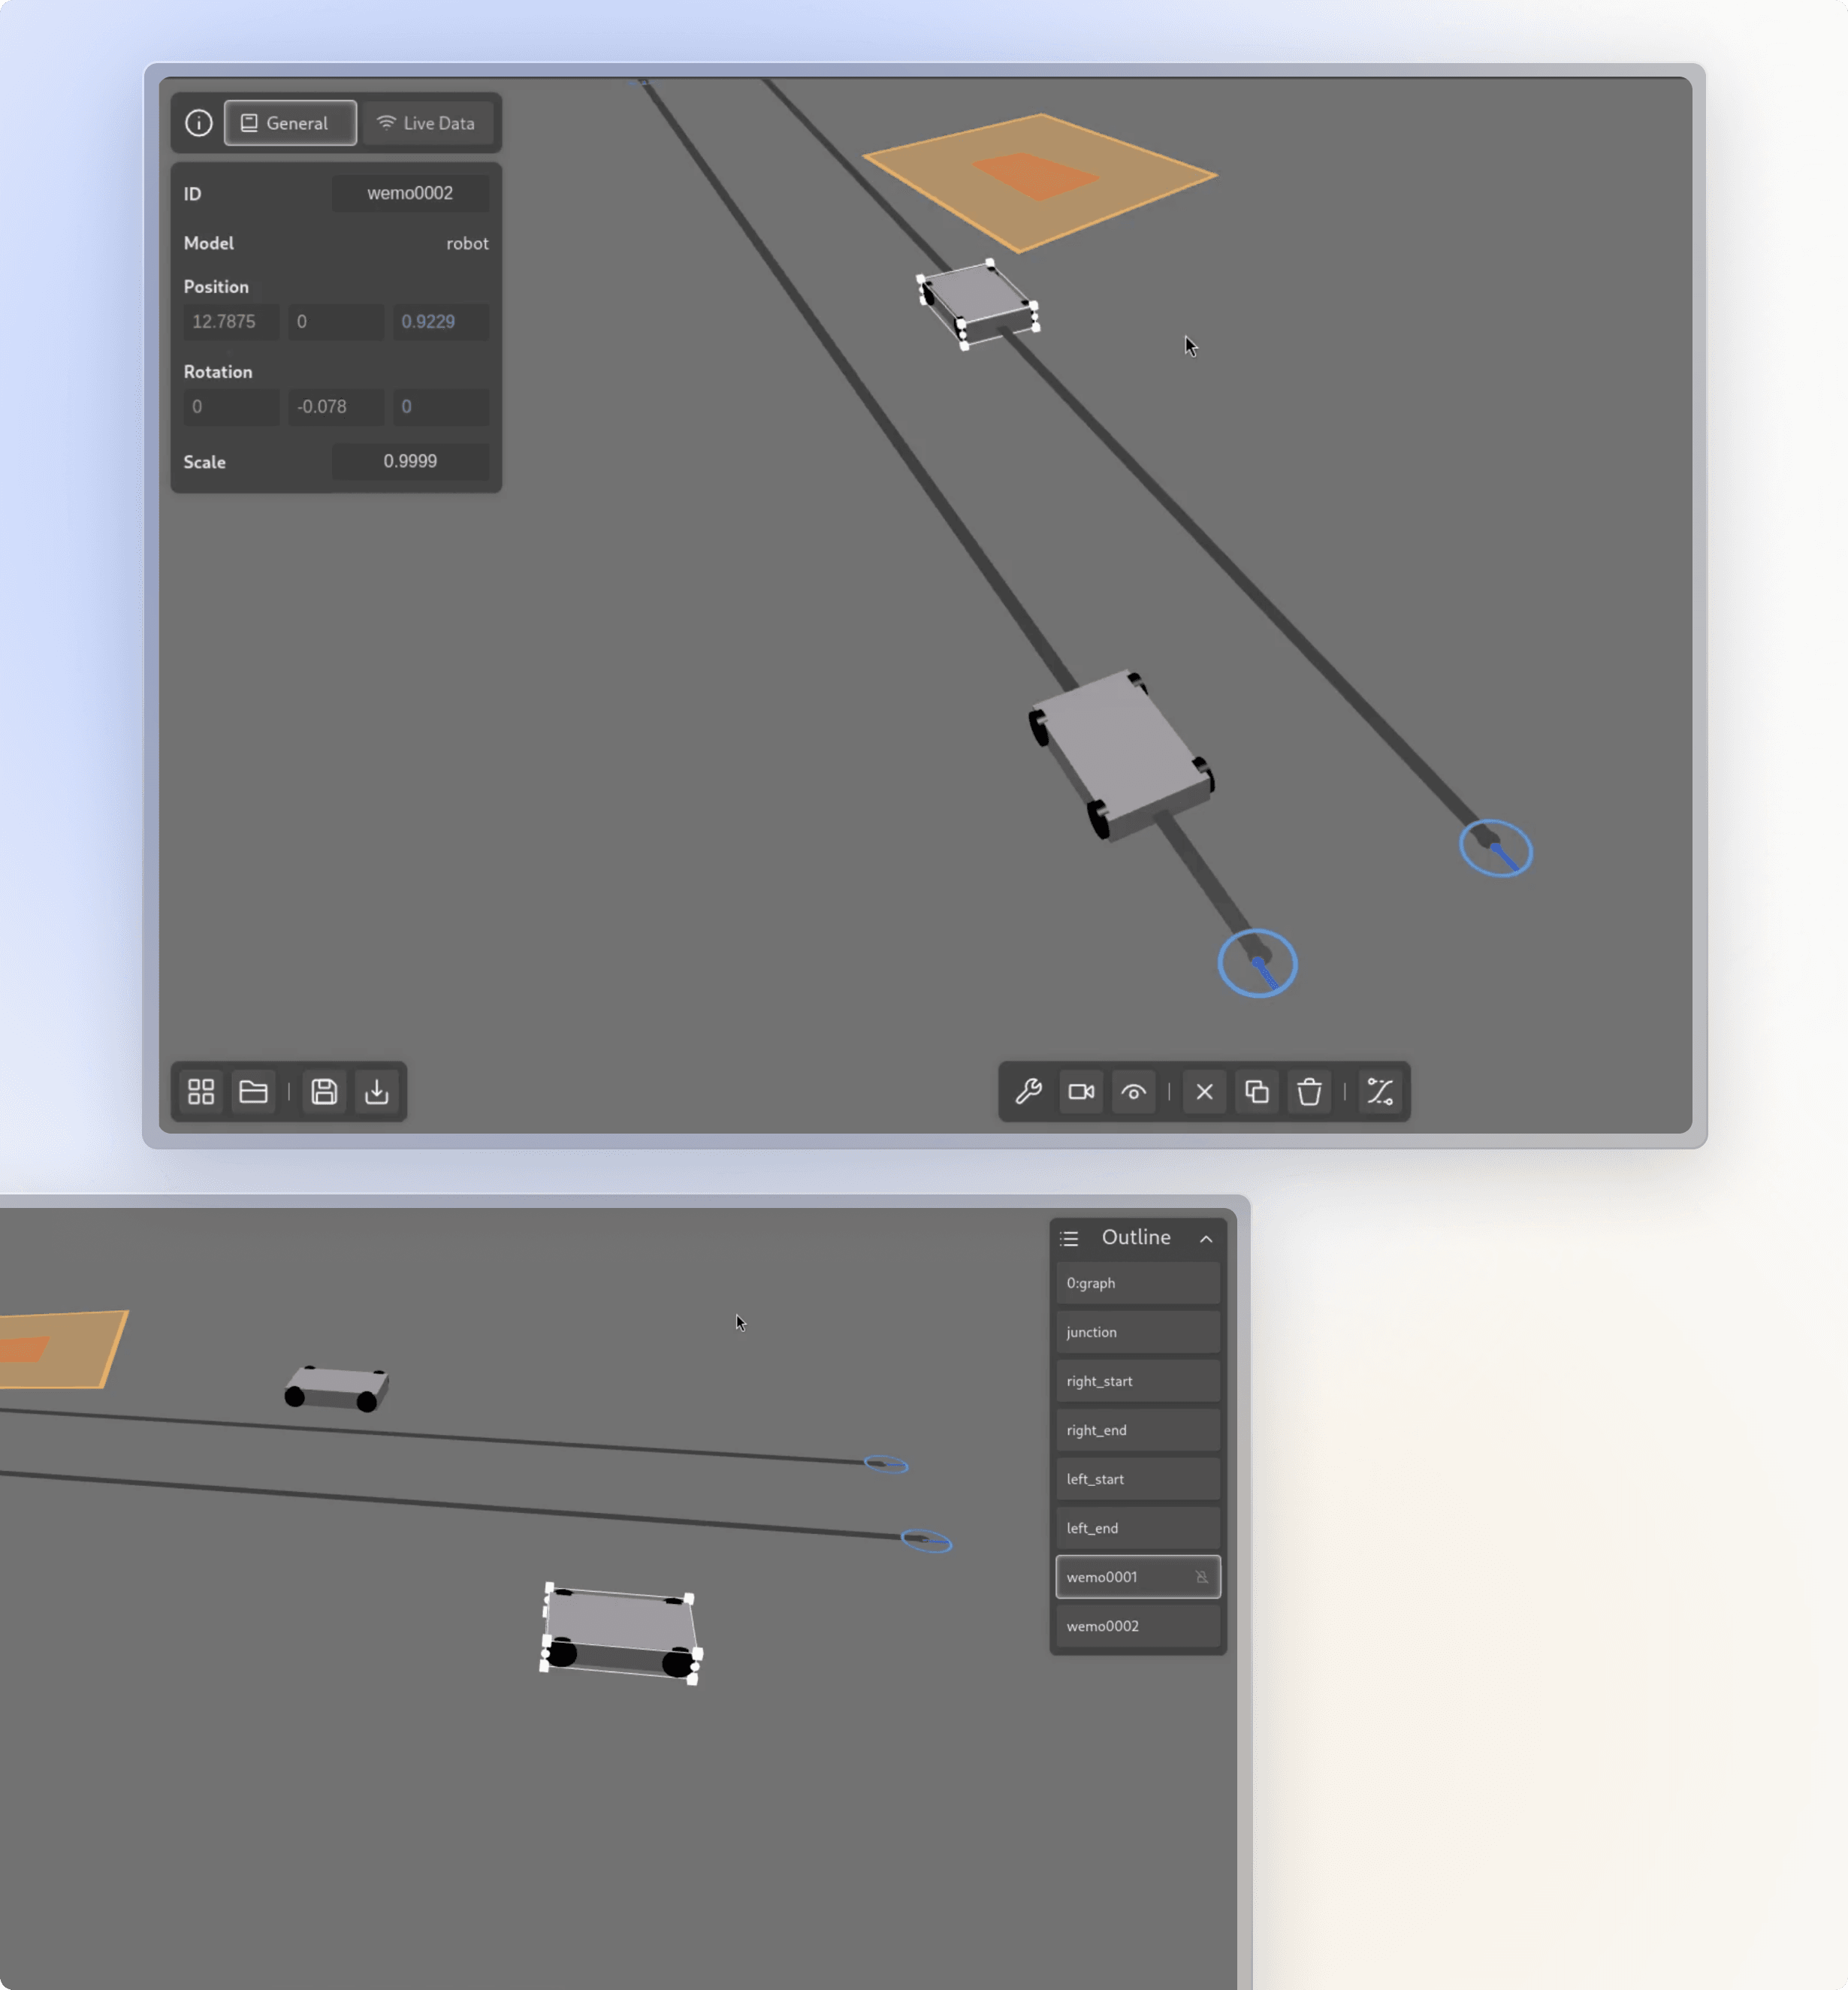
Task: Click the camera video icon
Action: 1081,1091
